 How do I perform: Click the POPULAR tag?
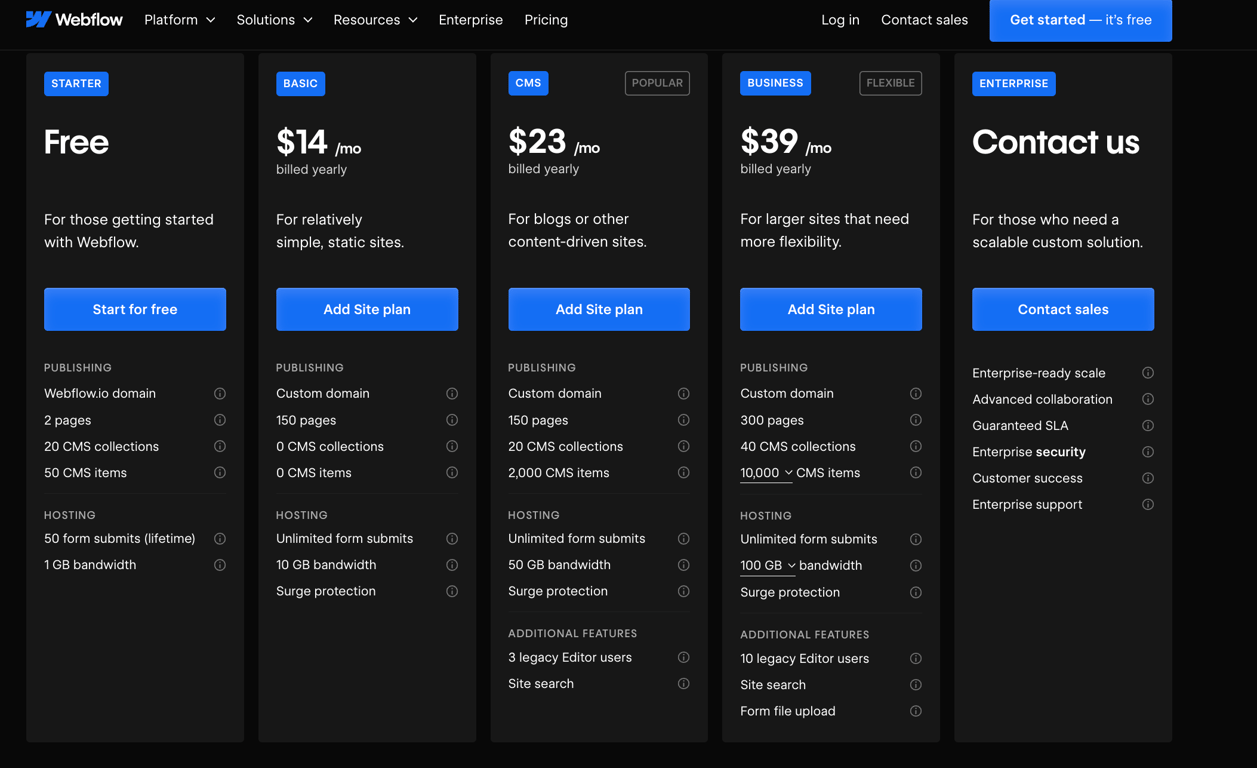tap(657, 83)
